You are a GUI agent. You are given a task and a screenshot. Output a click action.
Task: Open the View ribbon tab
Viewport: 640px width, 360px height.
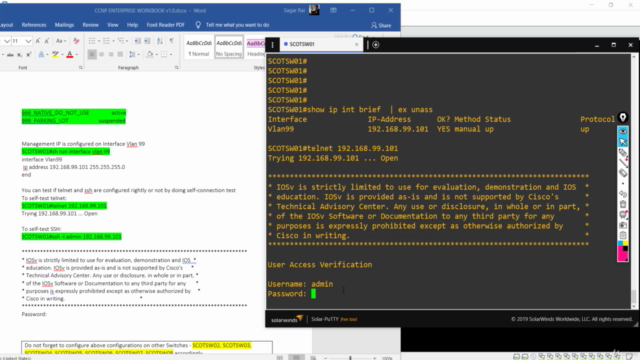[113, 25]
